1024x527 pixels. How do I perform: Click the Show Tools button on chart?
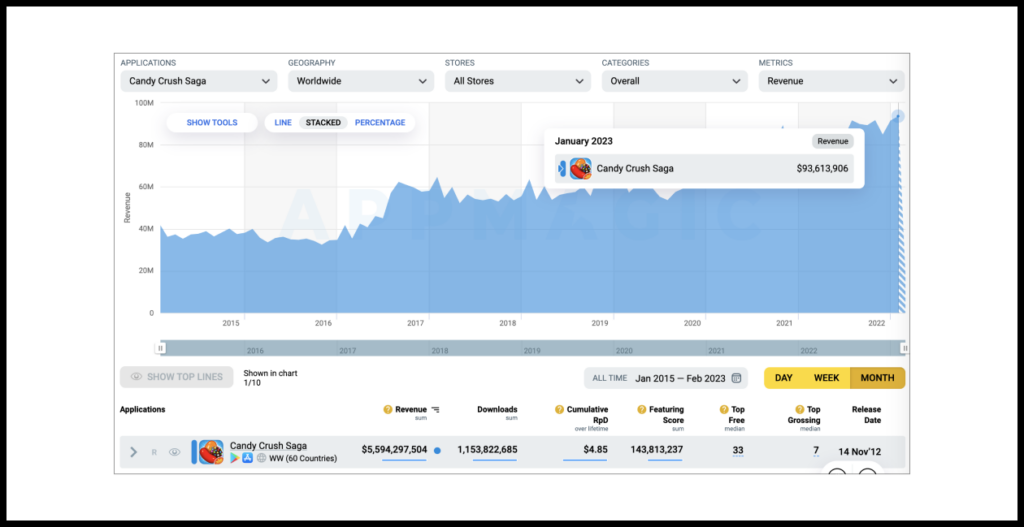212,123
